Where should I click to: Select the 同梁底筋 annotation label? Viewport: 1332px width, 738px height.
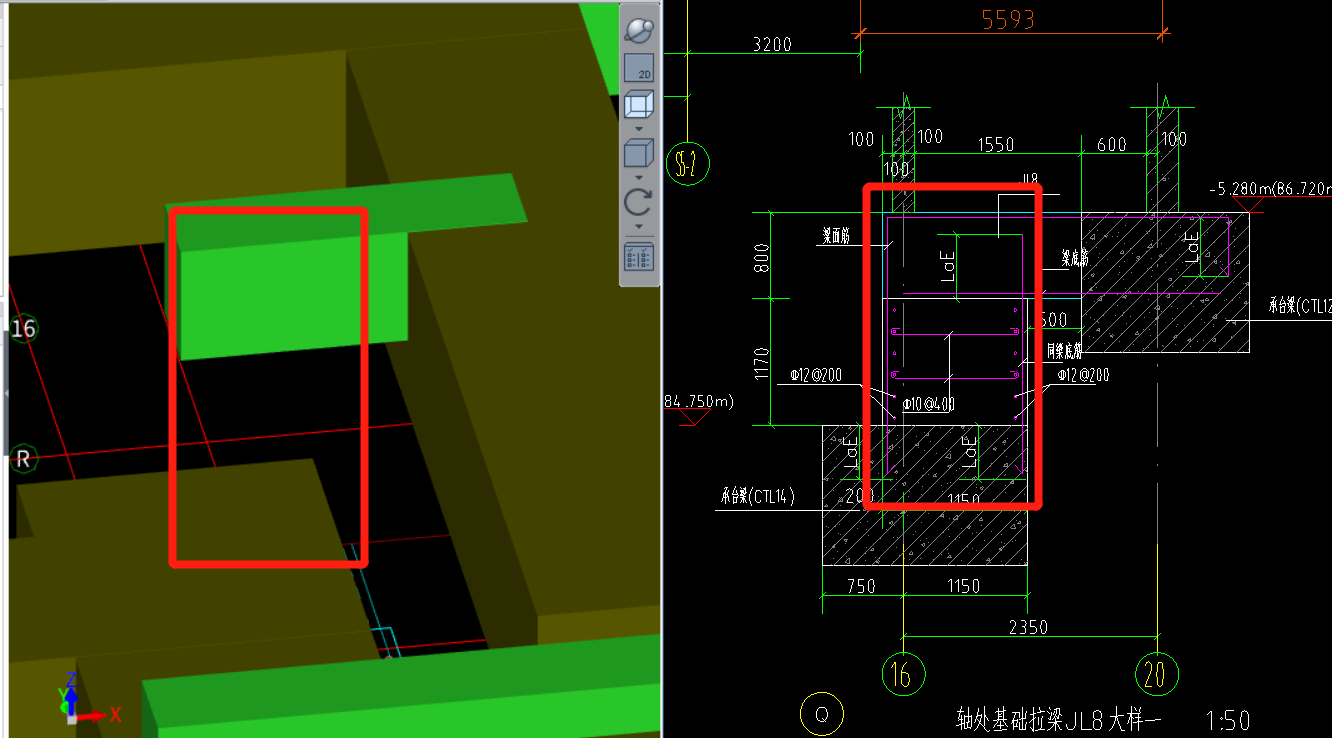1063,350
